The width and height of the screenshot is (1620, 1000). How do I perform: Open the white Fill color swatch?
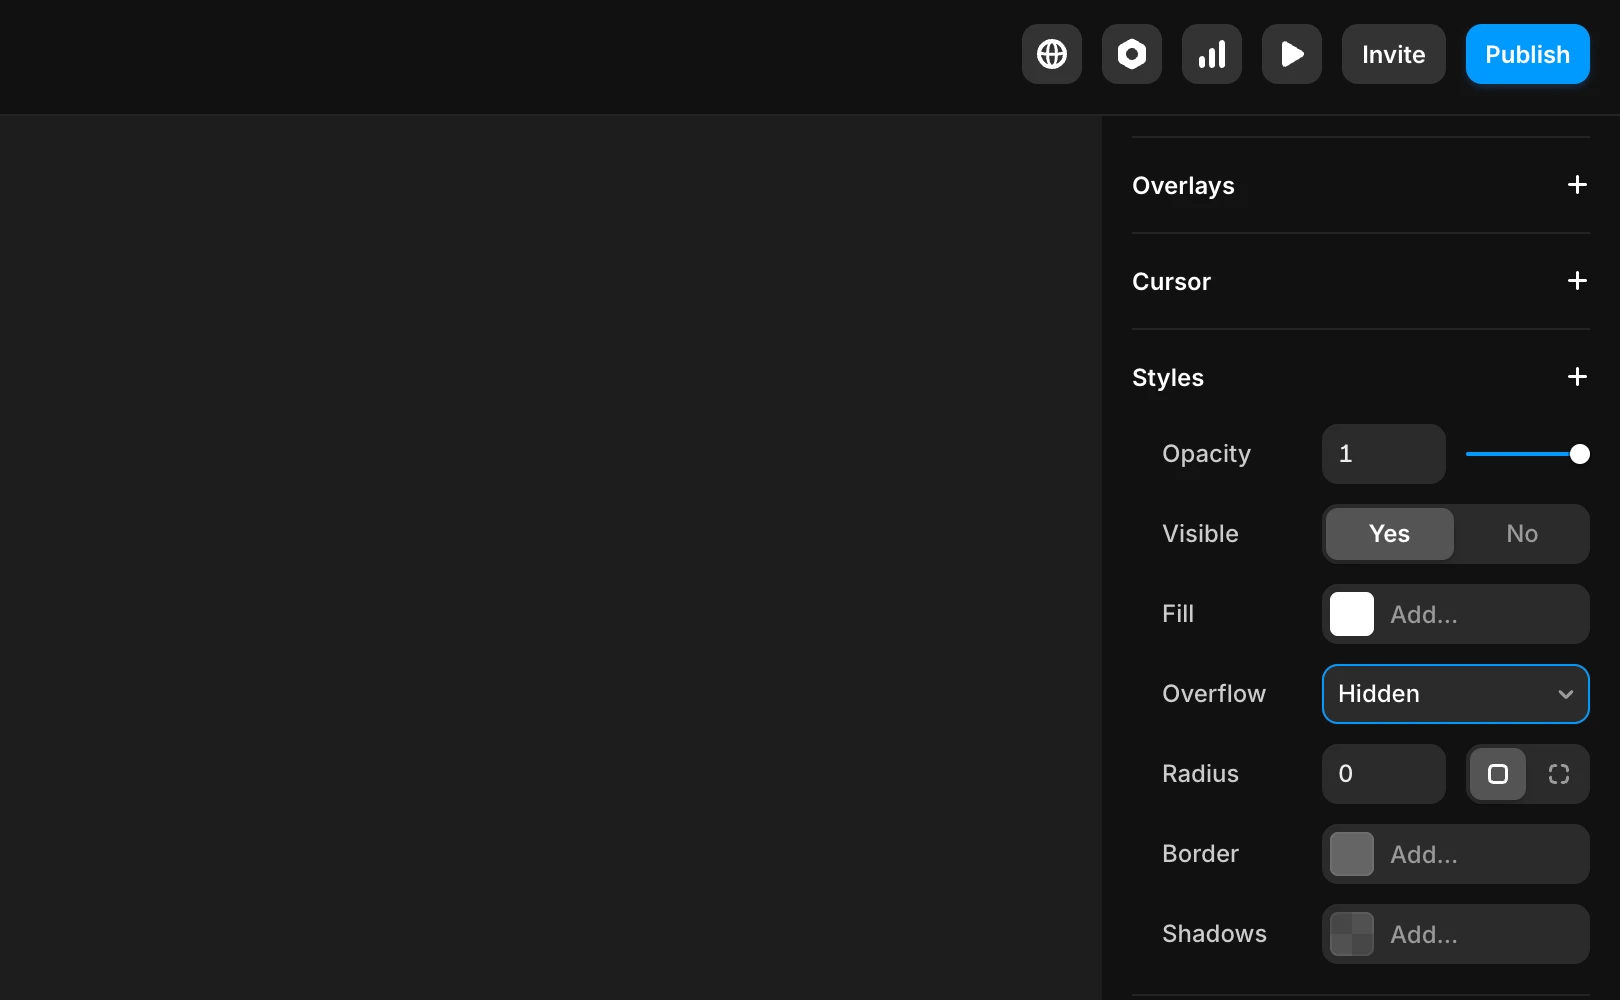1352,614
